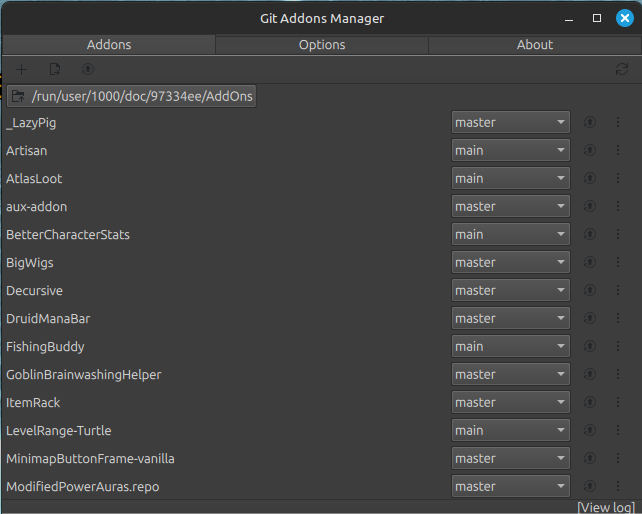Click the add addon plus icon
Image resolution: width=642 pixels, height=514 pixels.
22,69
